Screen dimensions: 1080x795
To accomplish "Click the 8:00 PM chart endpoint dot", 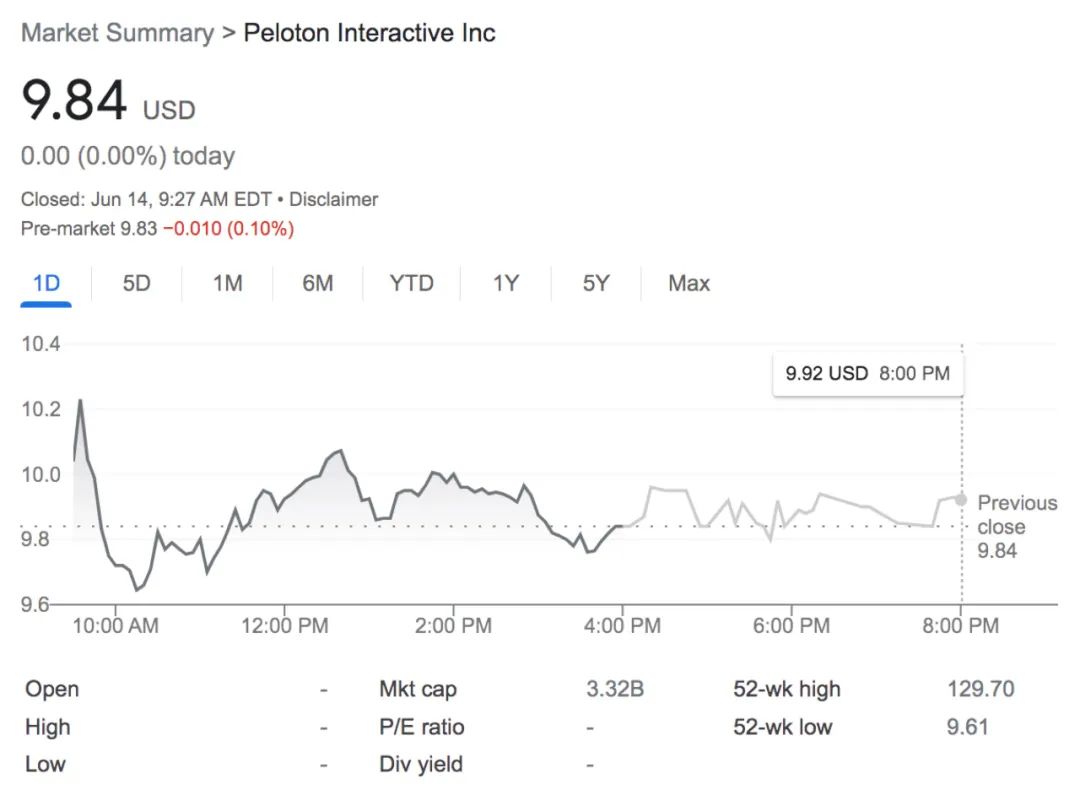I will [961, 499].
